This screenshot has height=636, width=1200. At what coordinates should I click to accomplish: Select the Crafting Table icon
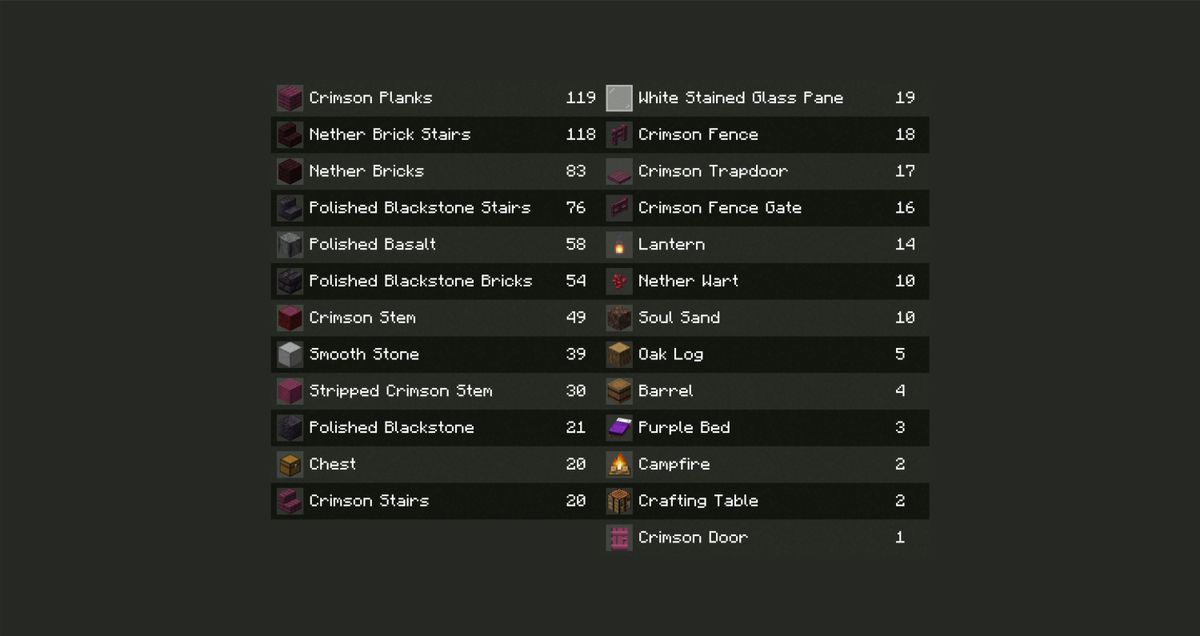click(619, 501)
